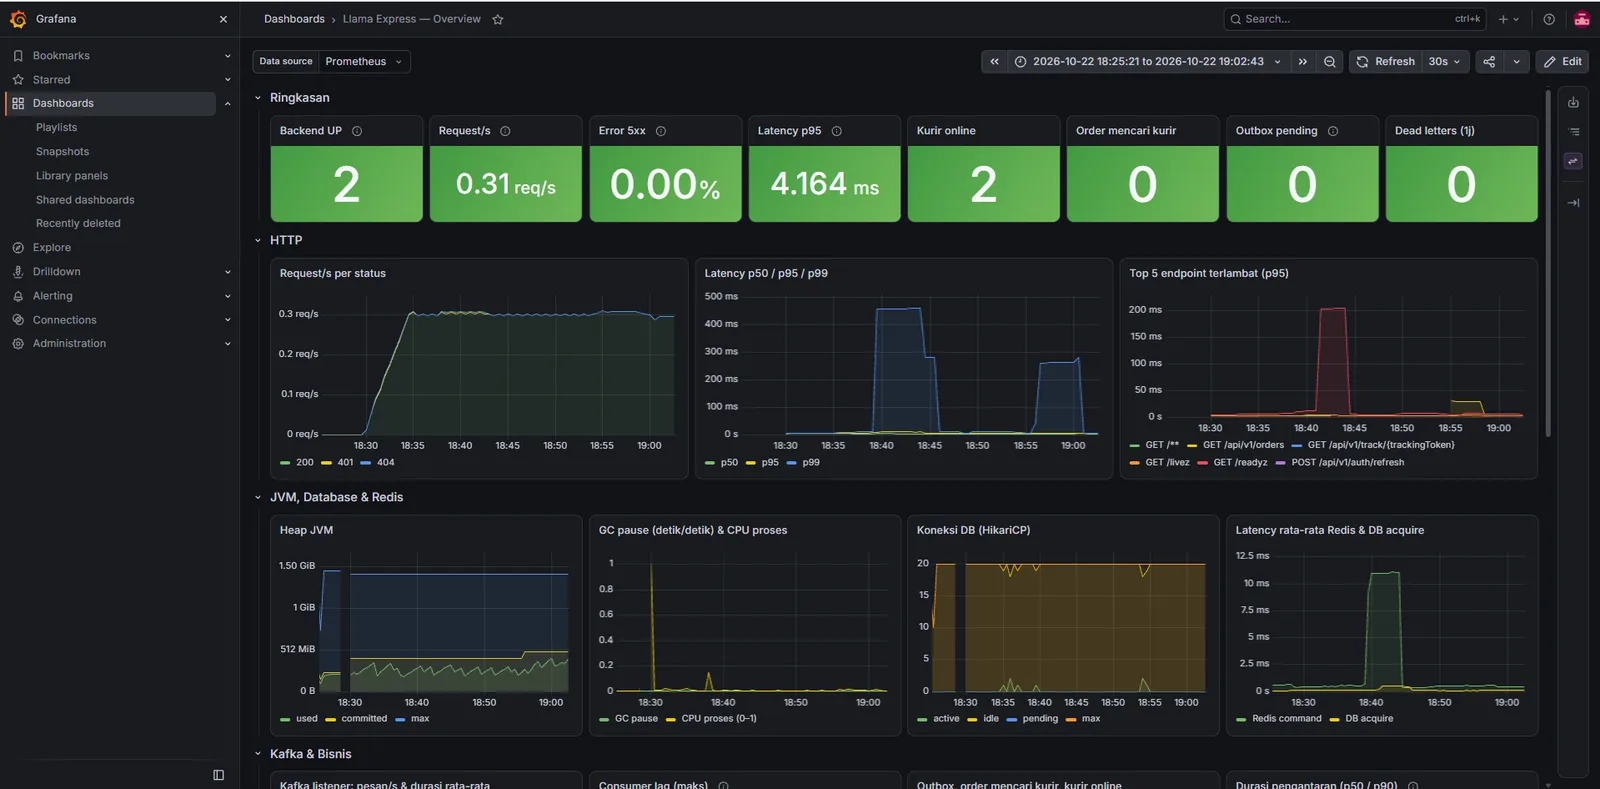Show info for the Outbox pending panel
This screenshot has width=1600, height=789.
coord(1333,131)
